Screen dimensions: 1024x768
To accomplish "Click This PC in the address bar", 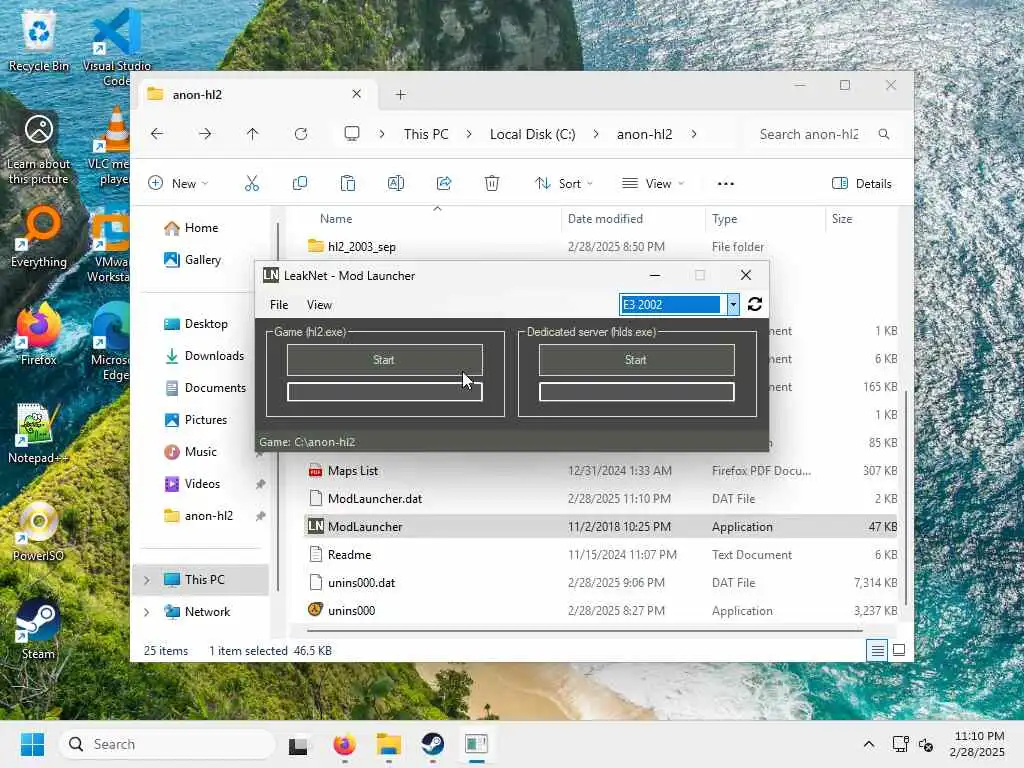I will (x=426, y=134).
